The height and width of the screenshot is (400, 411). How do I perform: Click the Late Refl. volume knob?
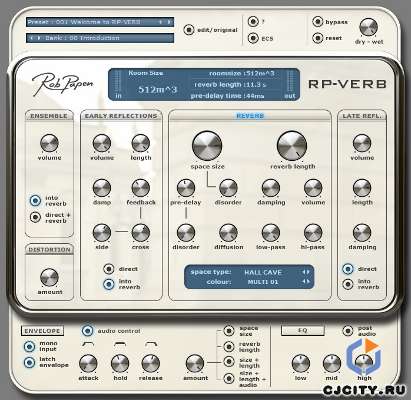click(362, 143)
